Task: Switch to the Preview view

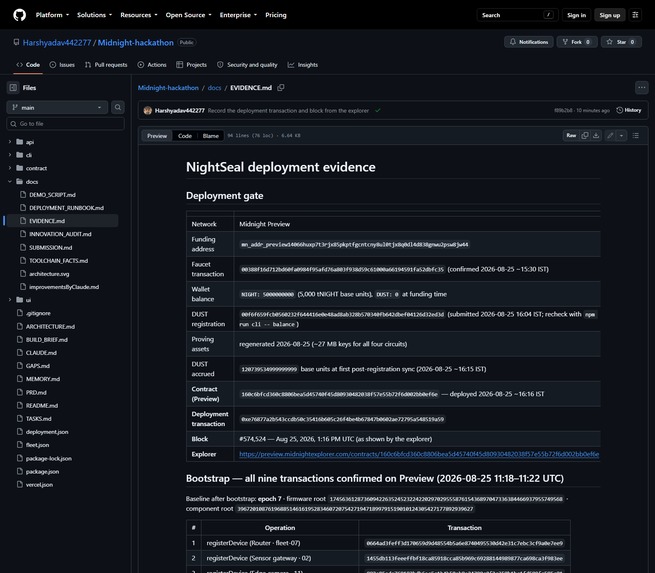Action: click(157, 136)
